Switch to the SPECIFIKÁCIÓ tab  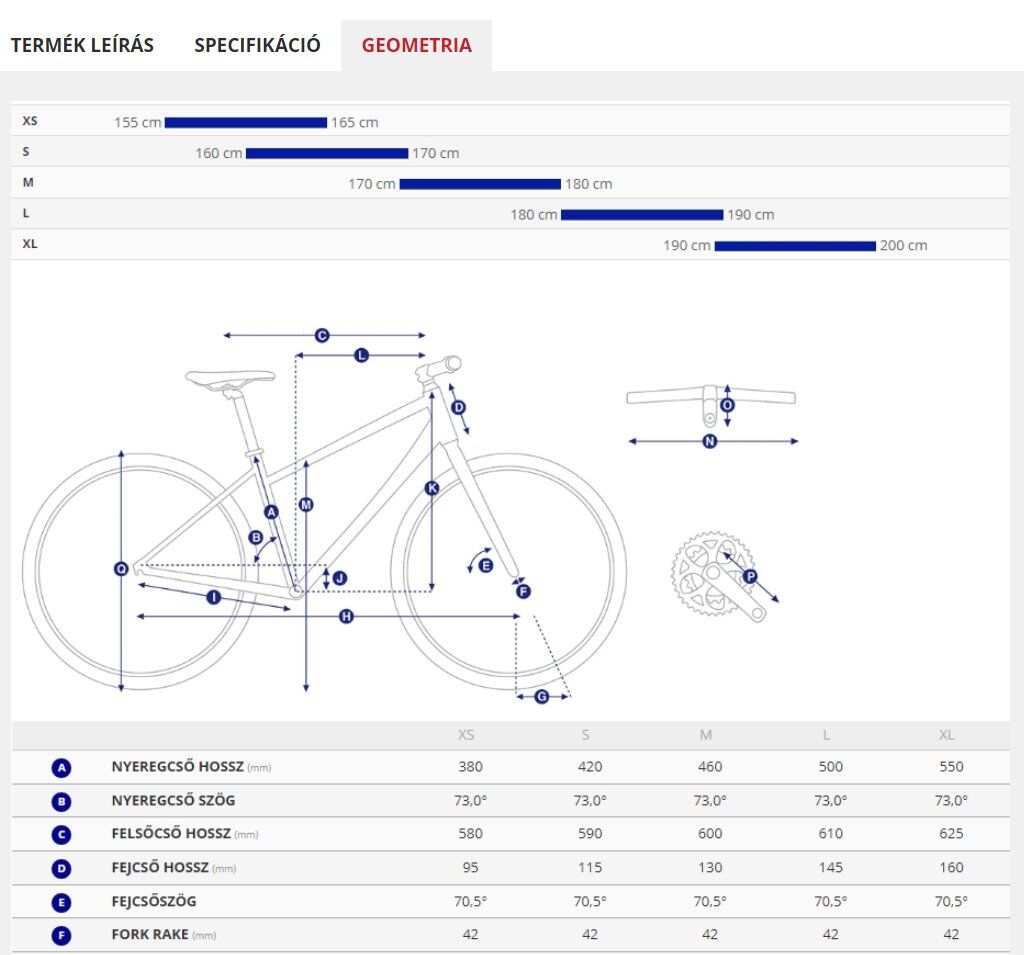point(257,45)
